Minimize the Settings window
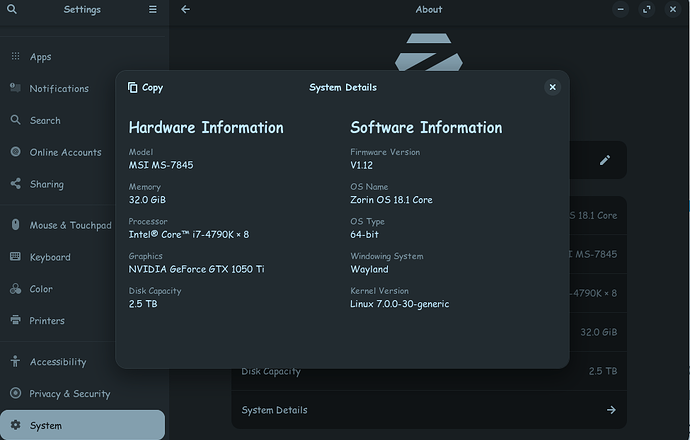 pyautogui.click(x=620, y=9)
